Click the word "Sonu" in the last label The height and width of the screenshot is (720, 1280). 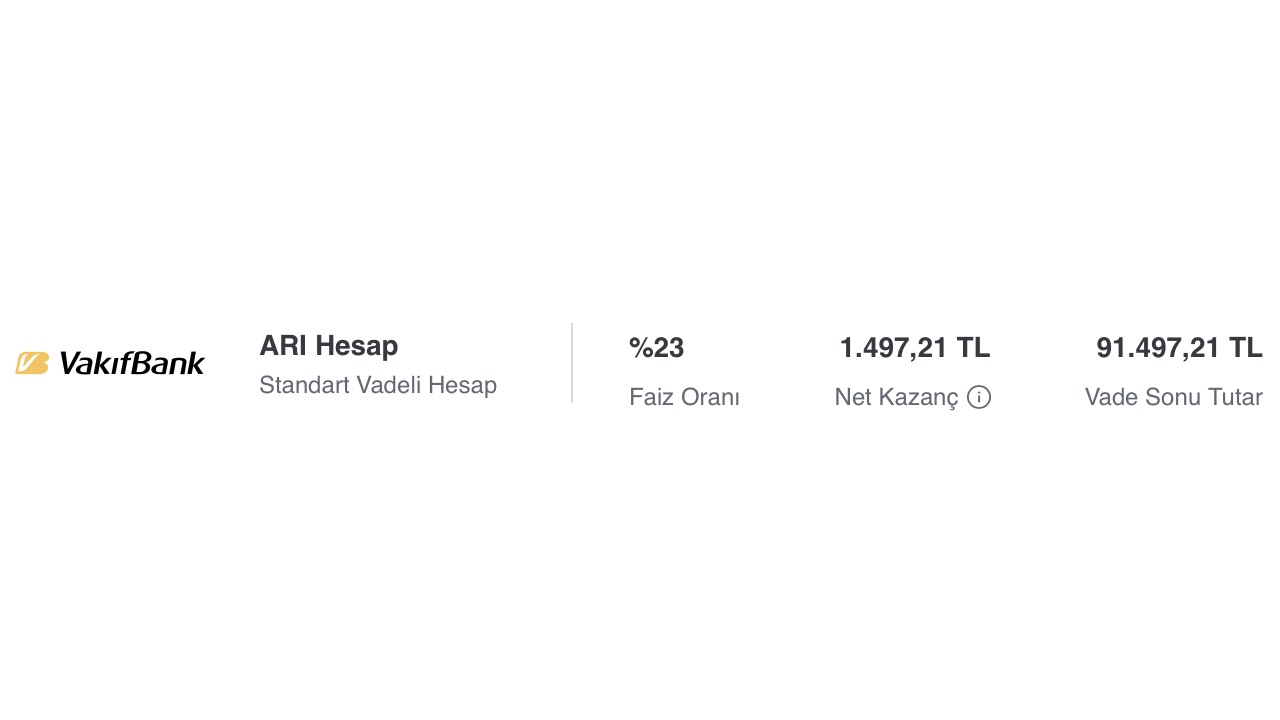tap(1172, 397)
